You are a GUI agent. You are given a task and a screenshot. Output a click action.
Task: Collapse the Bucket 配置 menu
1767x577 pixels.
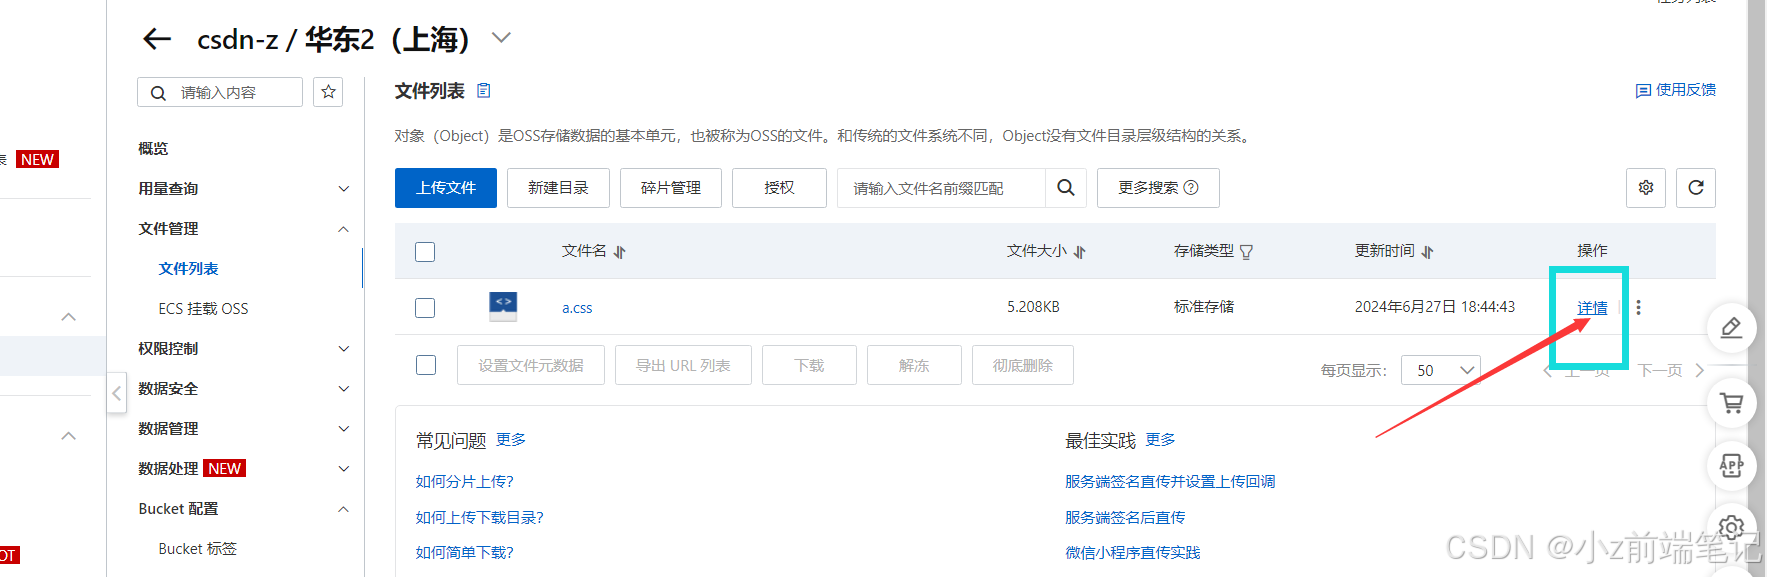click(x=244, y=508)
